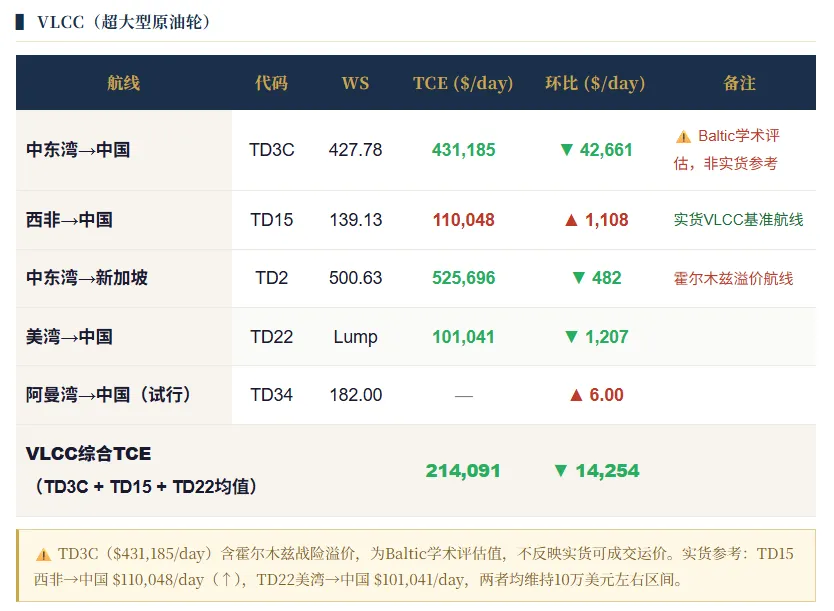Image resolution: width=834 pixels, height=611 pixels.
Task: Click the WS value 500.63
Action: 355,278
